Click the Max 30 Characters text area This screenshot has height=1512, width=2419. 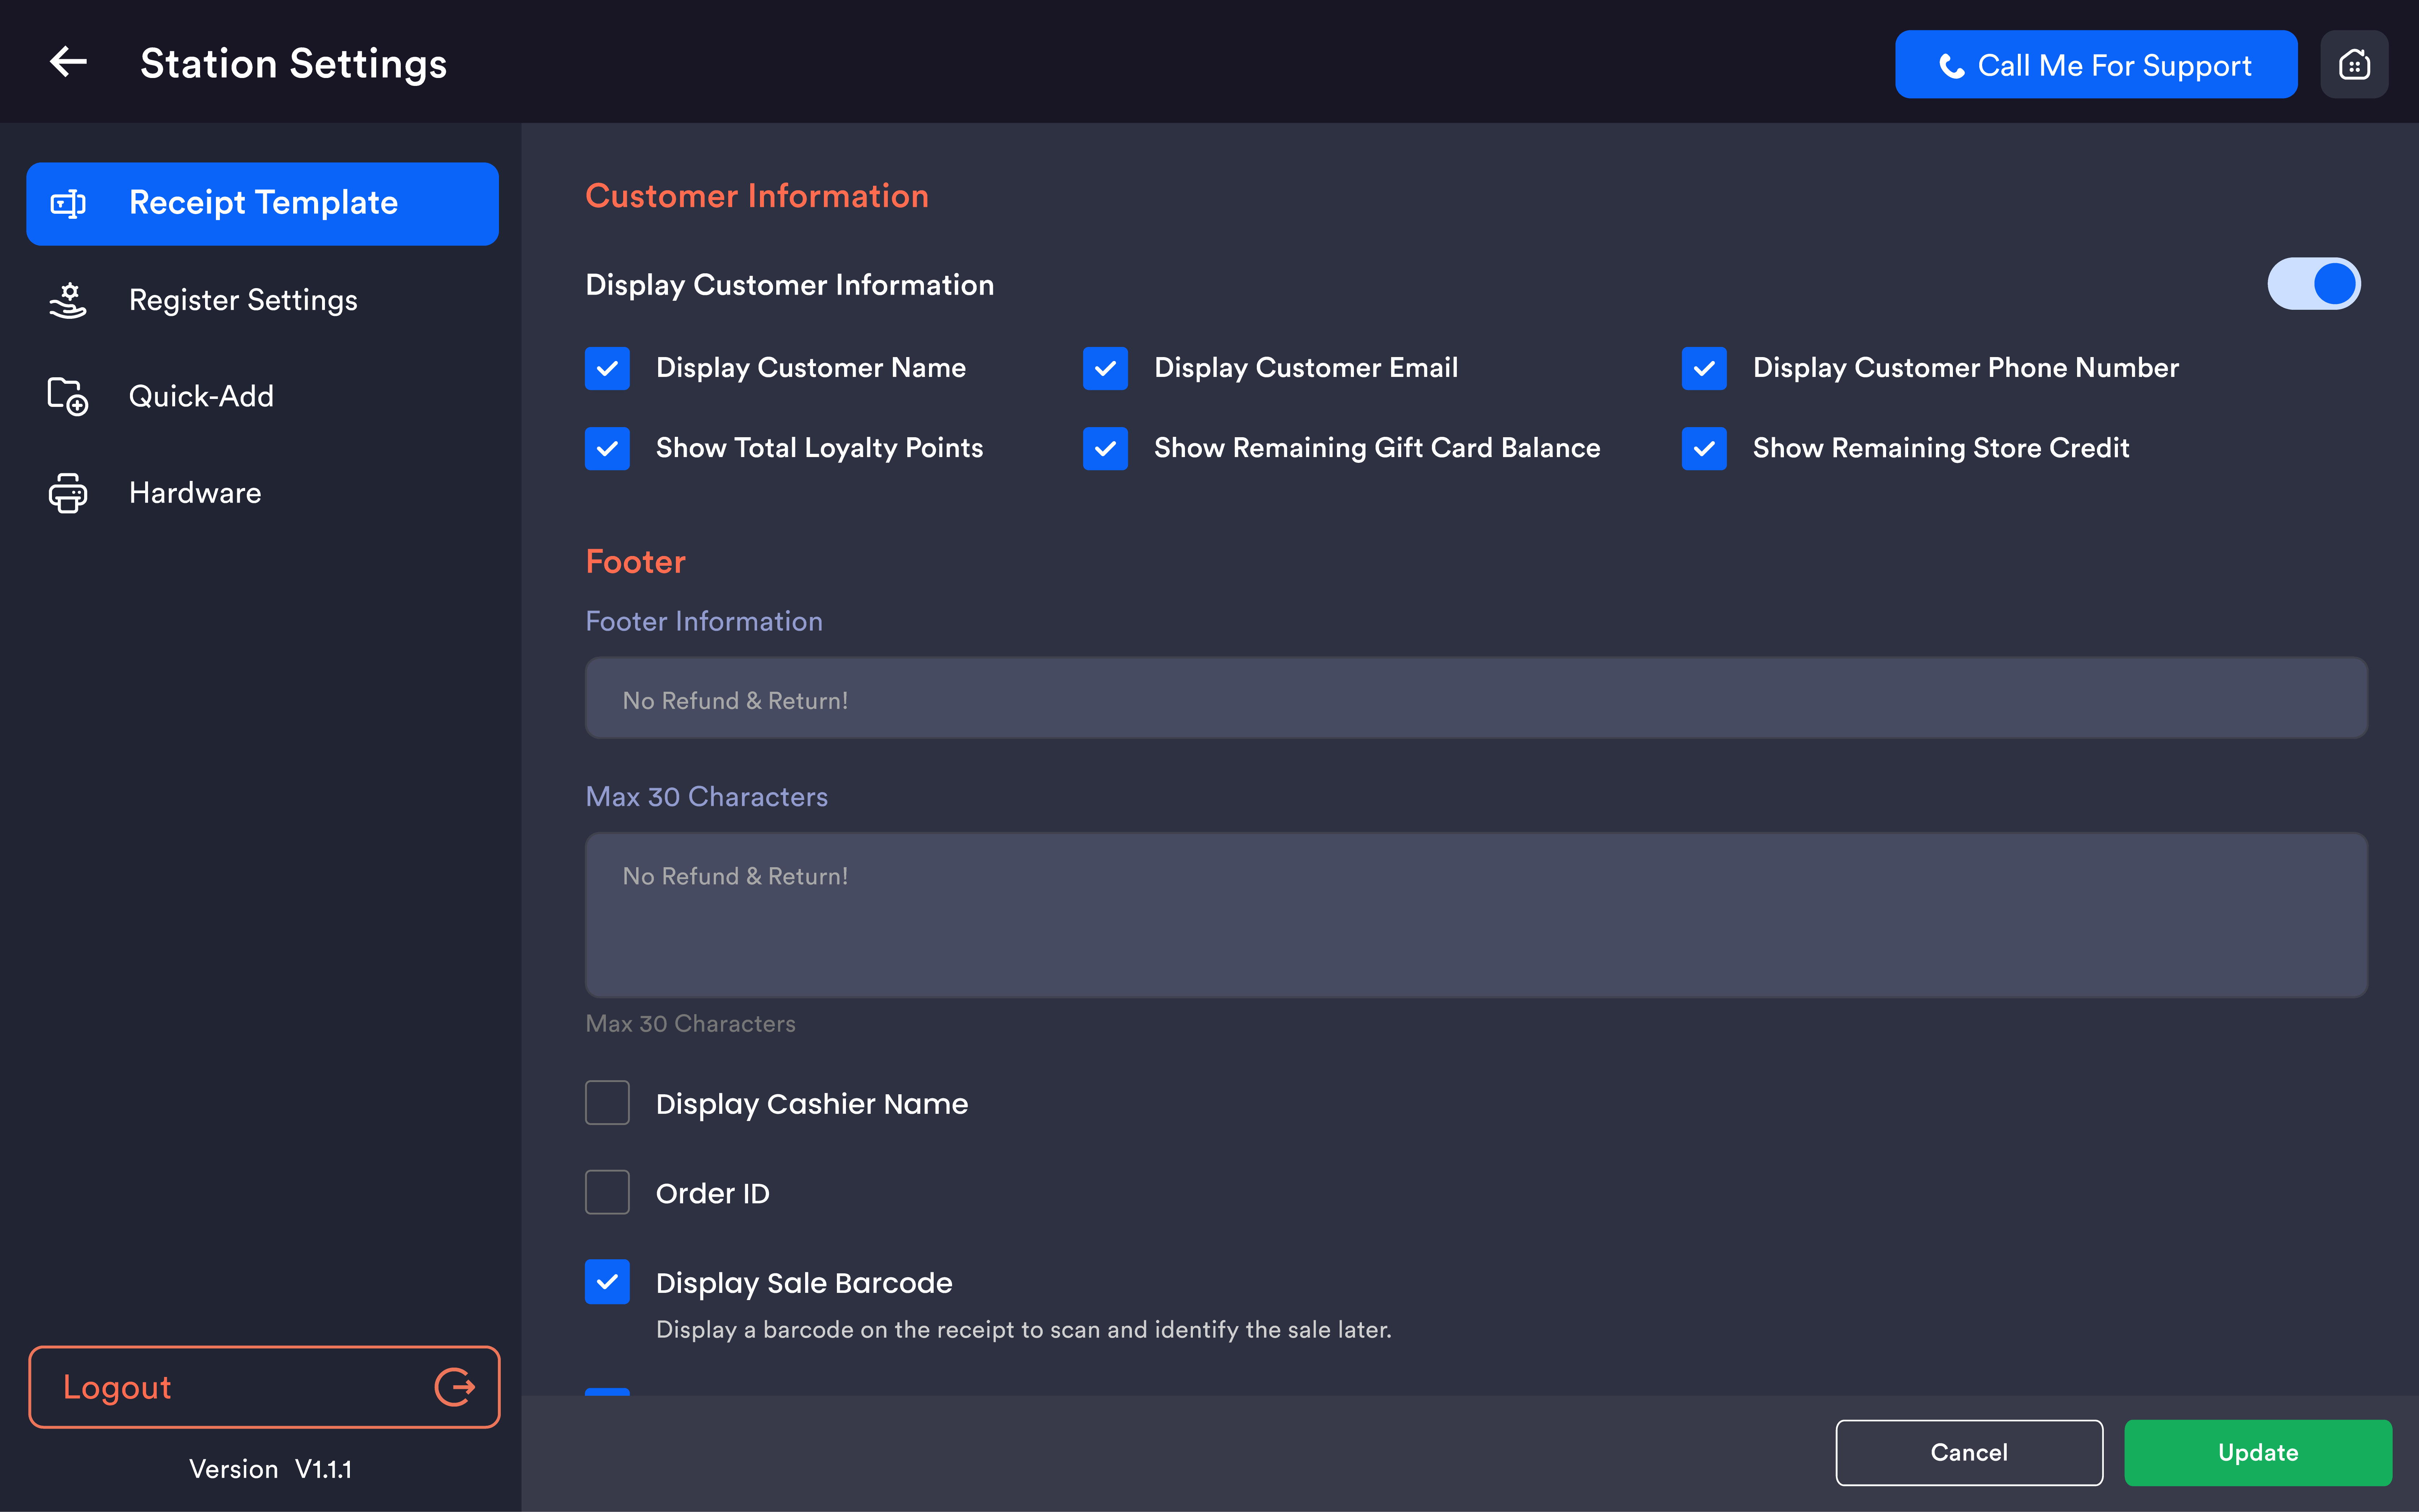[1476, 915]
